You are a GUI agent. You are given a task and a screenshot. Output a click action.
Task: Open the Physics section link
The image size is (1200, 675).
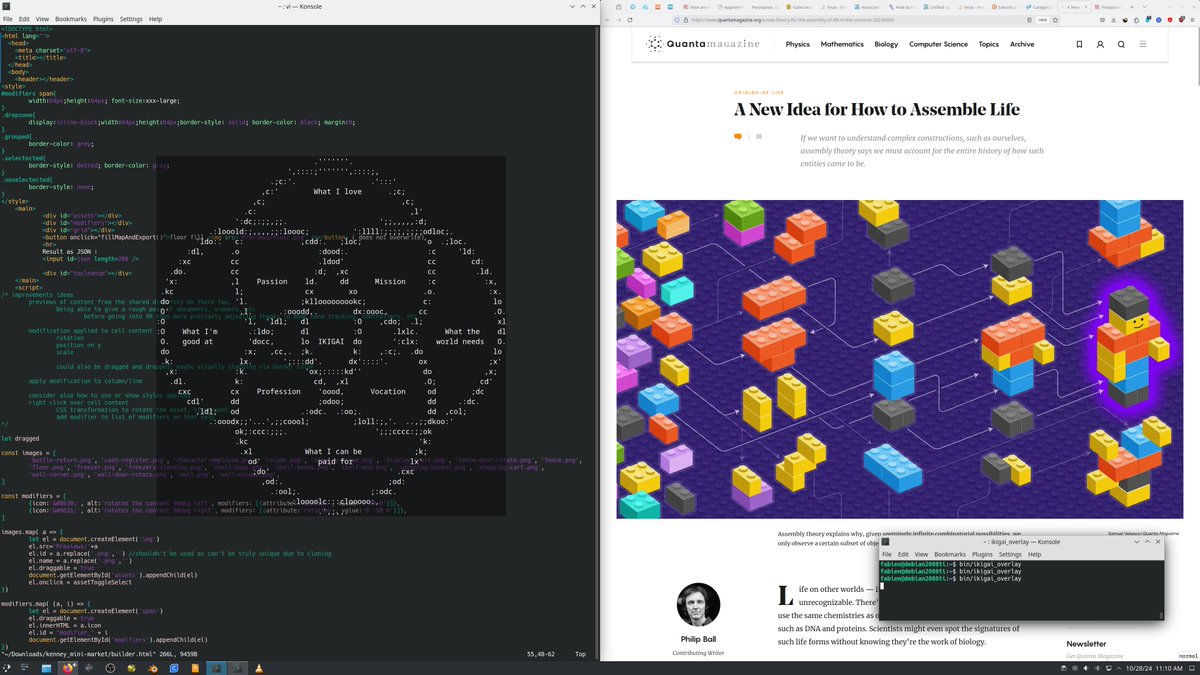(797, 44)
